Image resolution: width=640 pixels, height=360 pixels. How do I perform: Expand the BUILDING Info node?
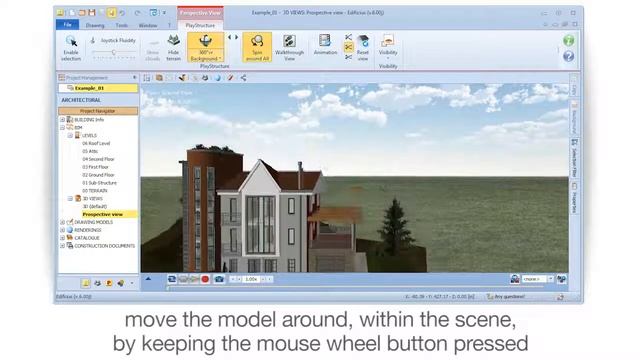click(62, 120)
